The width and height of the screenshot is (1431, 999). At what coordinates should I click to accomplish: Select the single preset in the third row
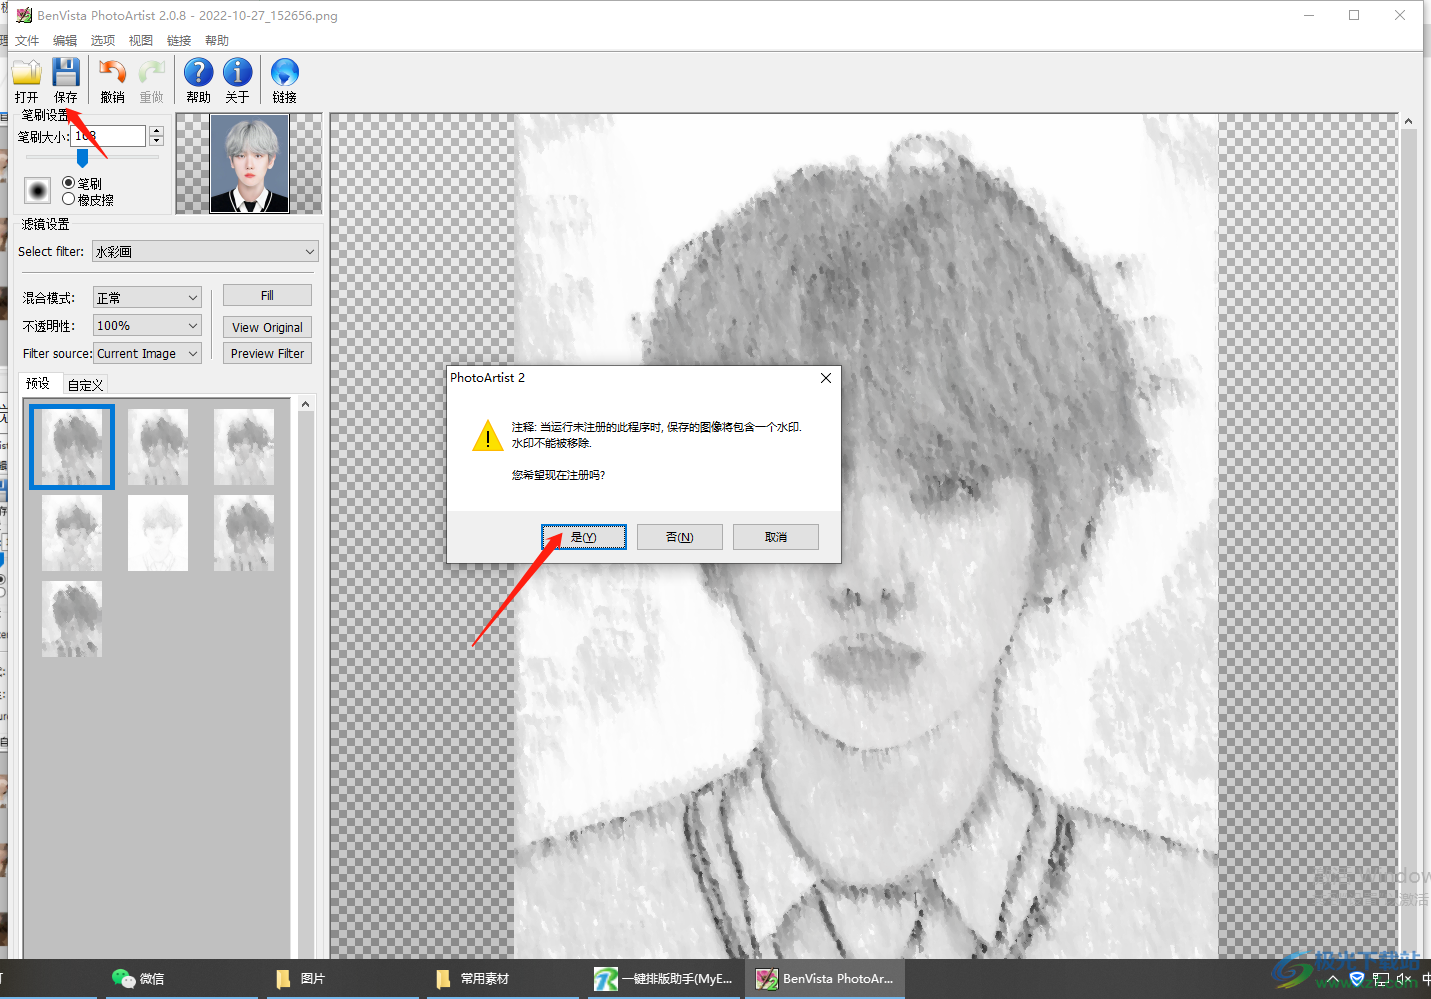click(x=72, y=619)
